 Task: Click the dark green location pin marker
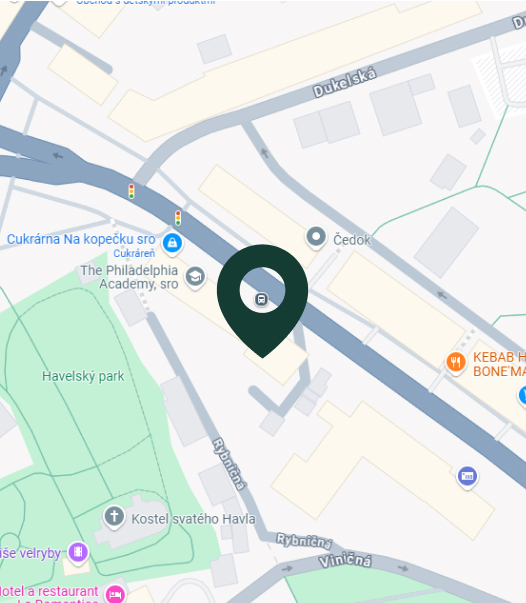click(262, 300)
